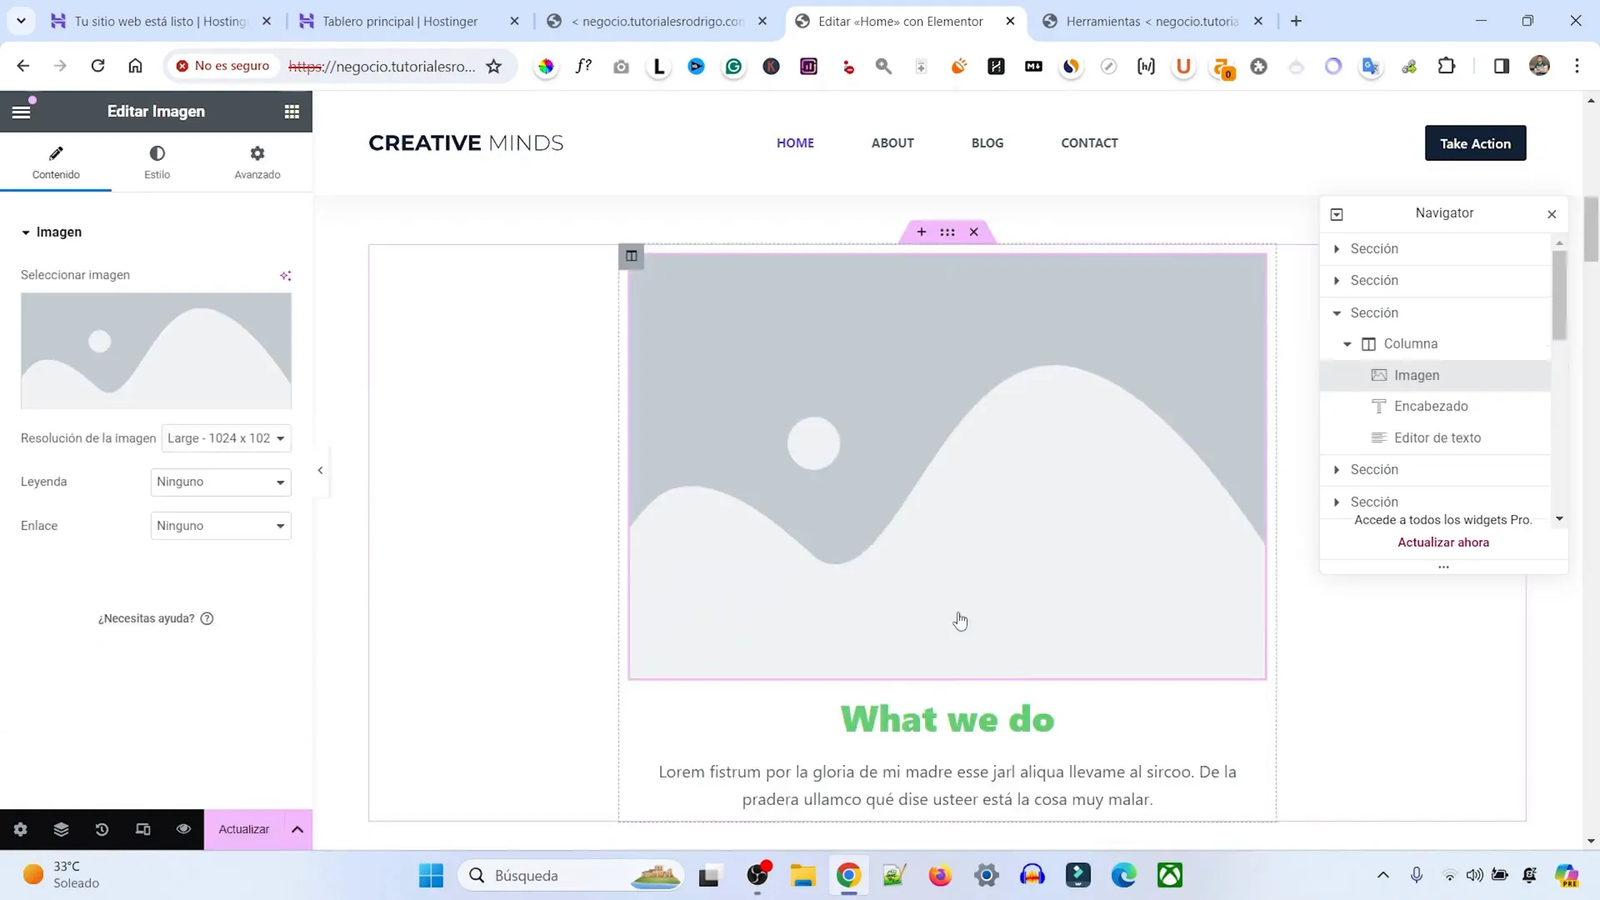This screenshot has width=1600, height=900.
Task: Click the Actualizar ahora upgrade link
Action: coord(1442,542)
